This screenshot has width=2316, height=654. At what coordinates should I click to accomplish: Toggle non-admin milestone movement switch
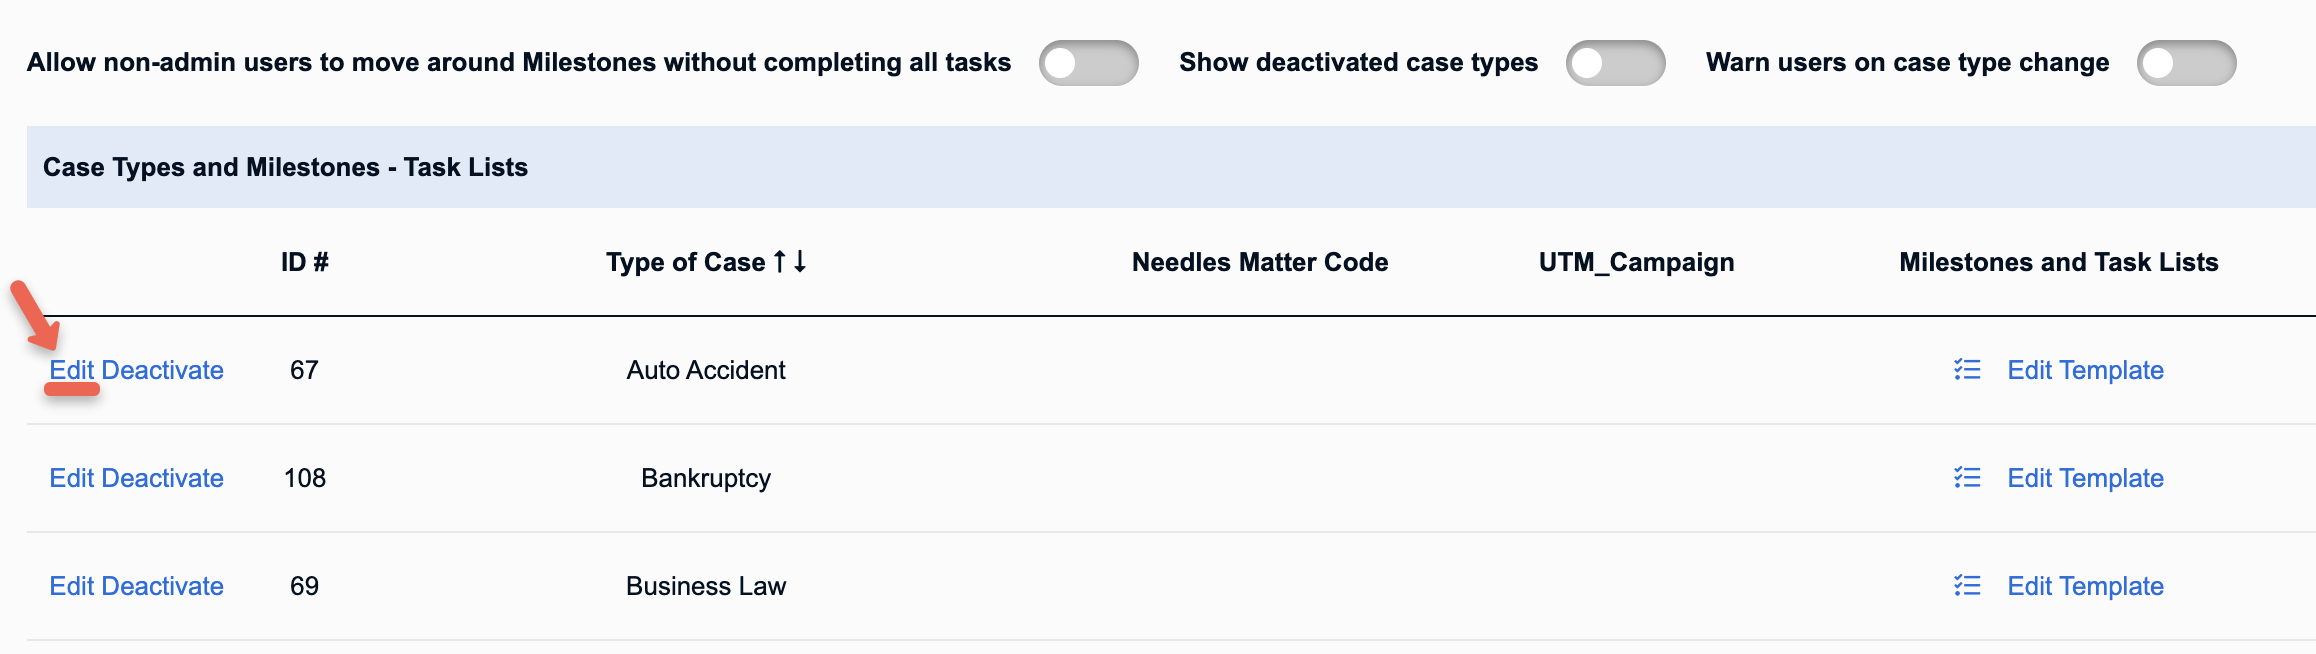(1089, 63)
